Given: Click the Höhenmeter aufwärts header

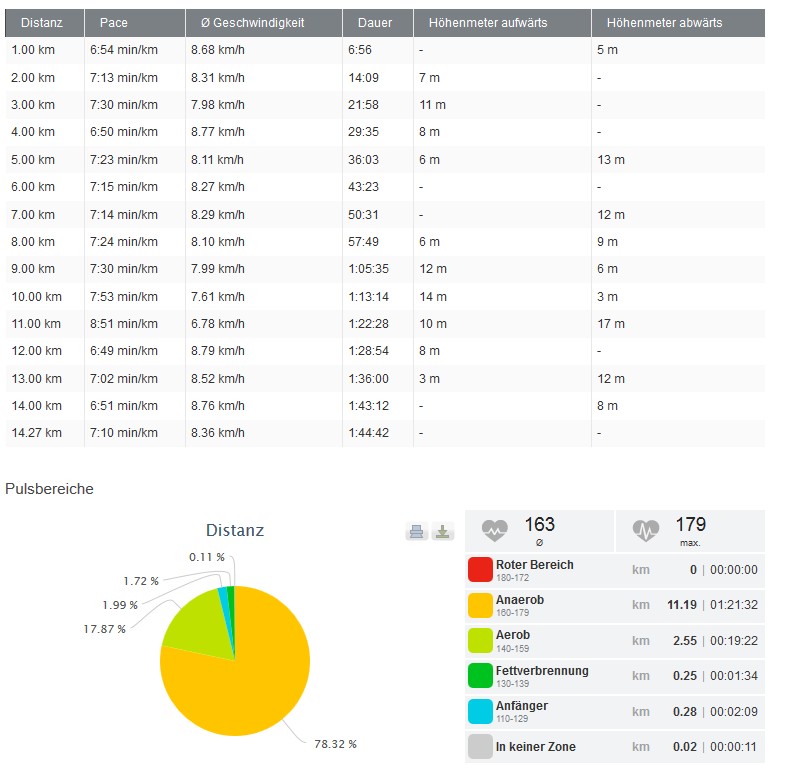Looking at the screenshot, I should click(488, 23).
